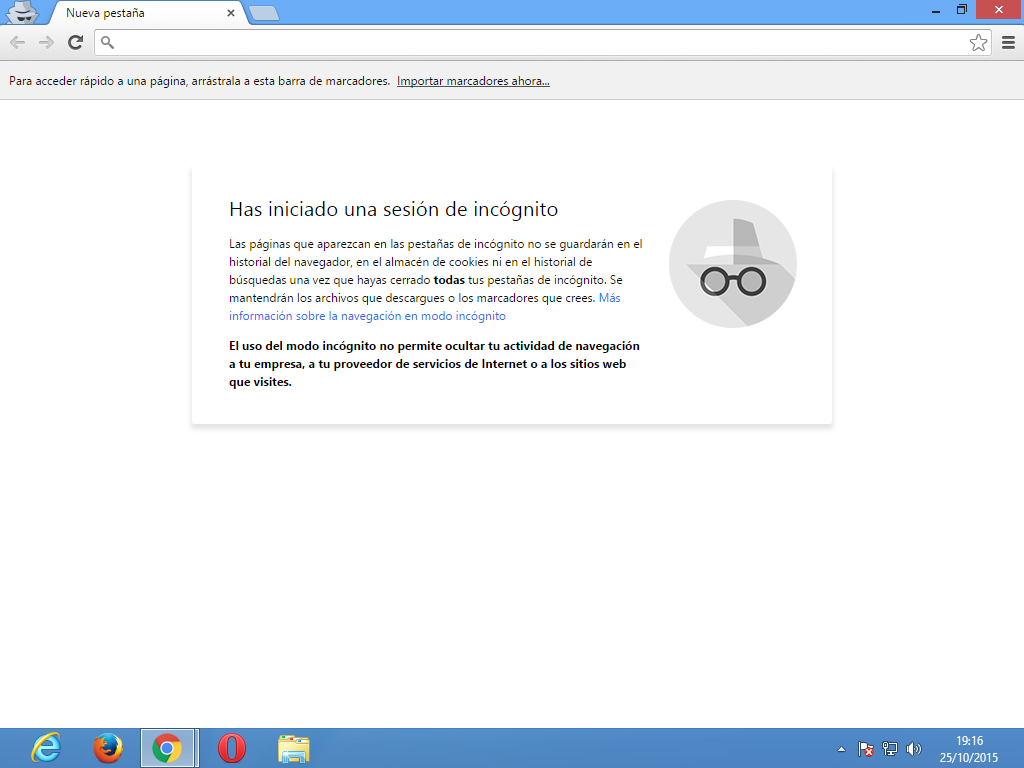Launch Internet Explorer from the taskbar

pos(46,748)
